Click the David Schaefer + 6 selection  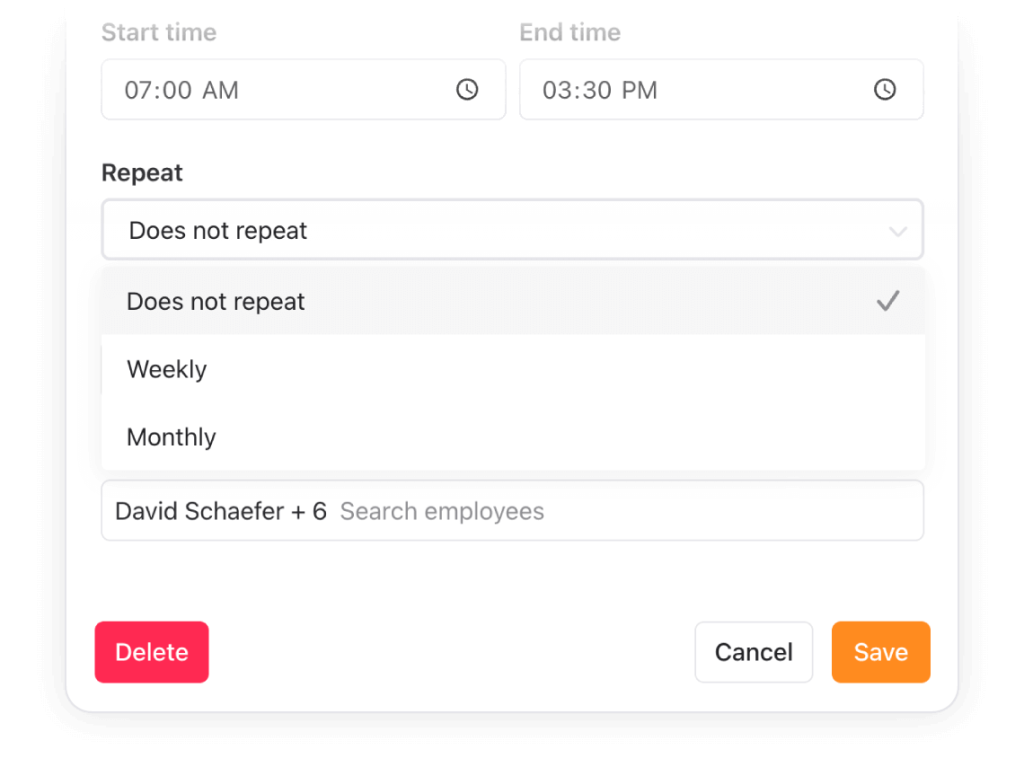point(221,511)
